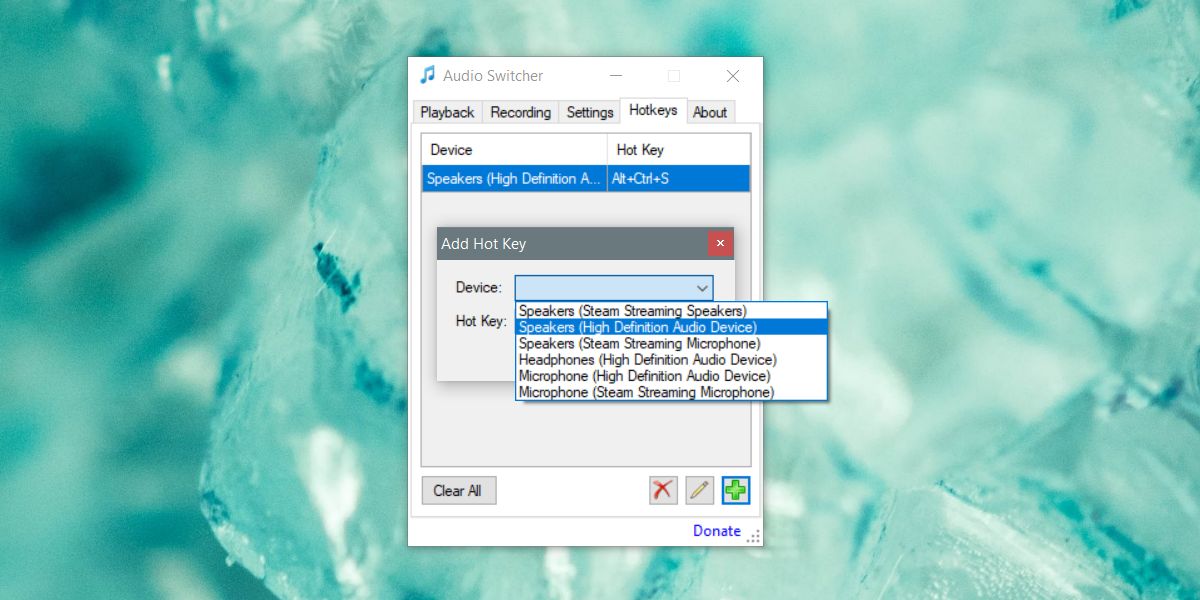Click the Clear All button

pyautogui.click(x=458, y=491)
